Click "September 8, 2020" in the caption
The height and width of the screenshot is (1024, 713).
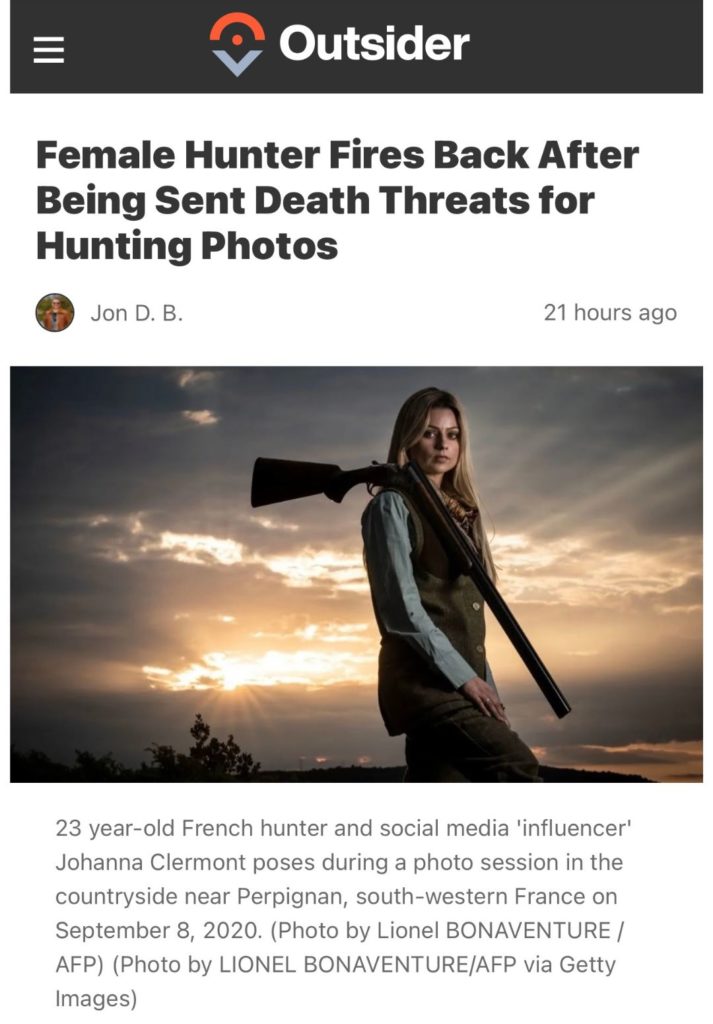pyautogui.click(x=158, y=930)
